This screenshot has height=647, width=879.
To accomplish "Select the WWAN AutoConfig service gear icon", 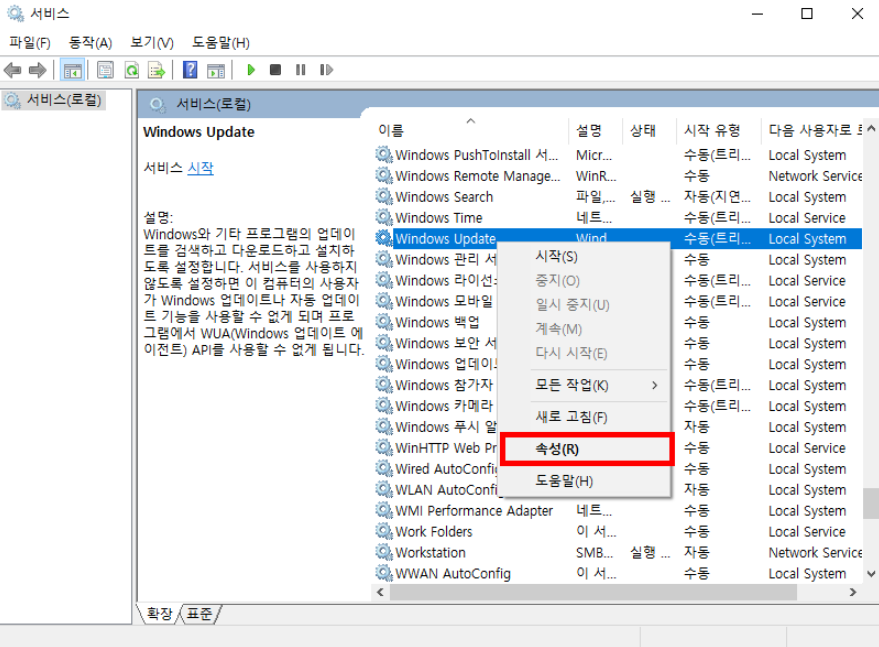I will [x=384, y=573].
